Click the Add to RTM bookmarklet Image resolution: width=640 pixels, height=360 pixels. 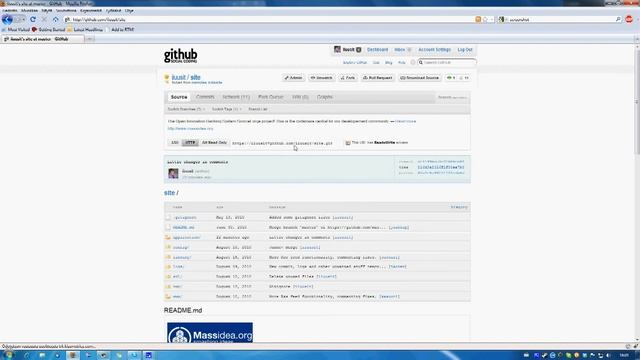(120, 30)
